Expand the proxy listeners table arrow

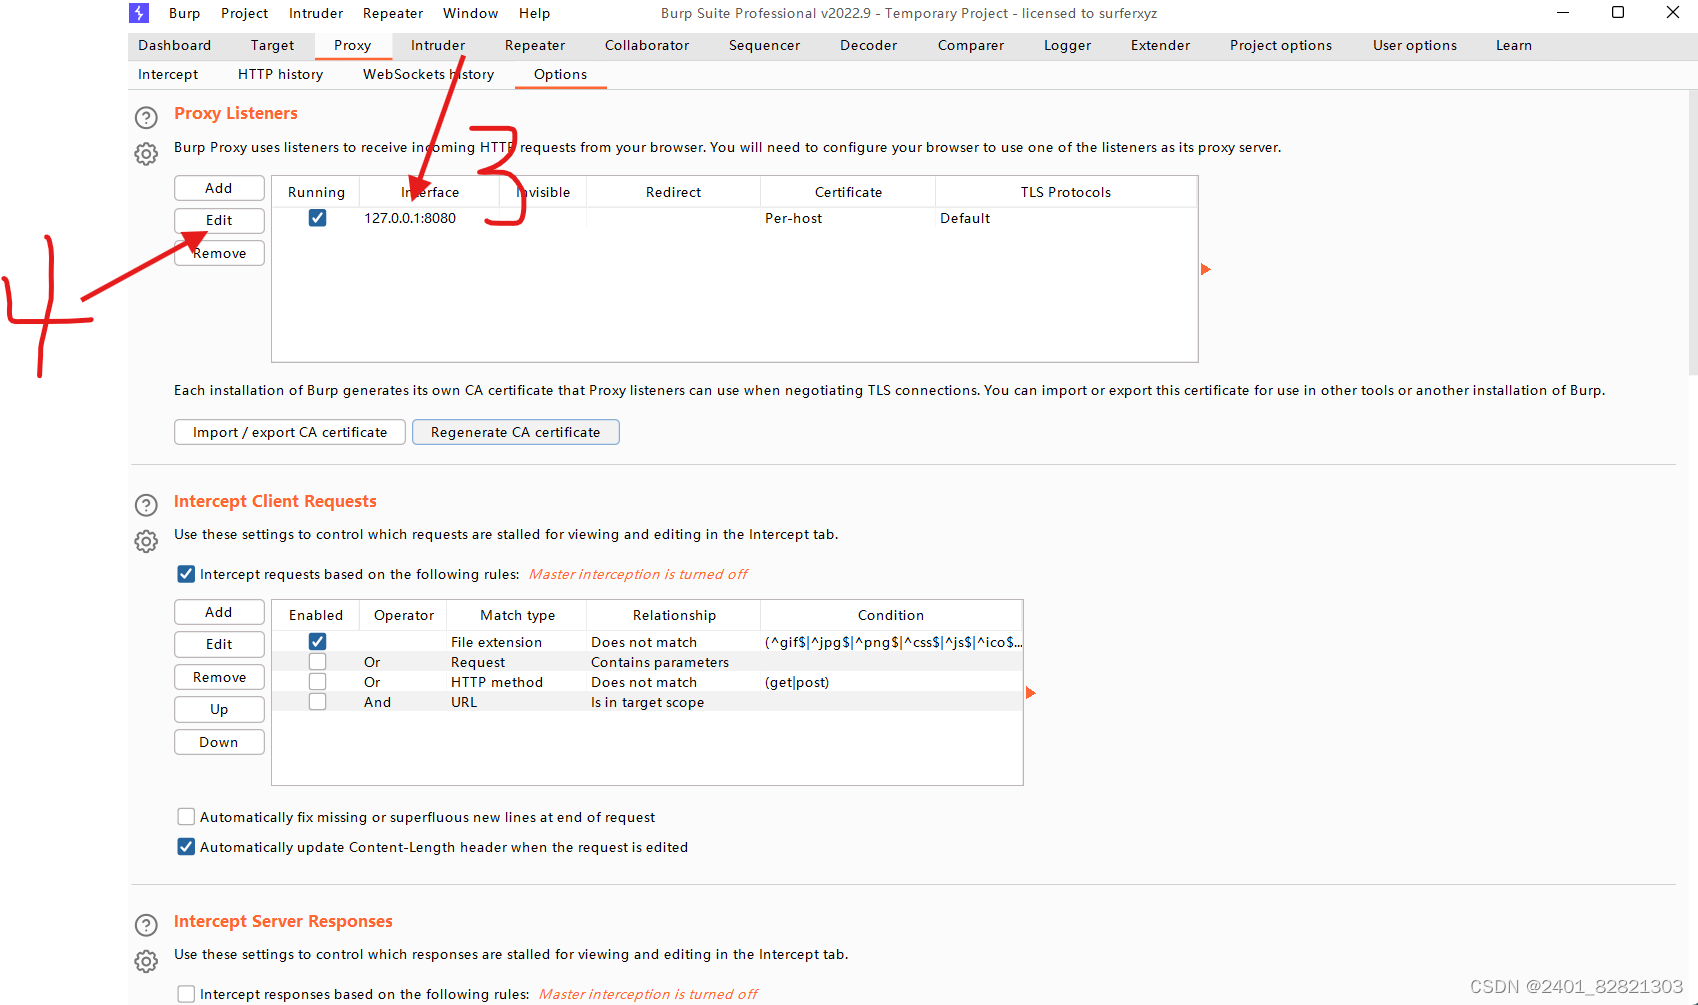[1206, 269]
